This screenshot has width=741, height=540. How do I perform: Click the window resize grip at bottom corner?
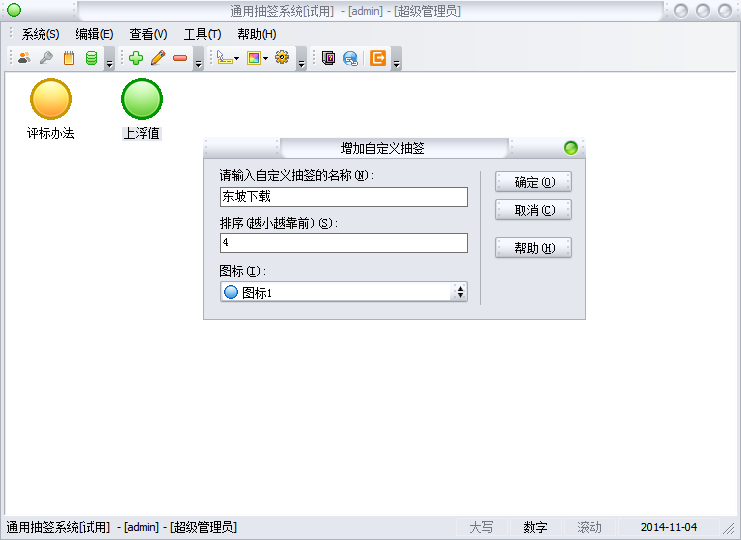(731, 530)
